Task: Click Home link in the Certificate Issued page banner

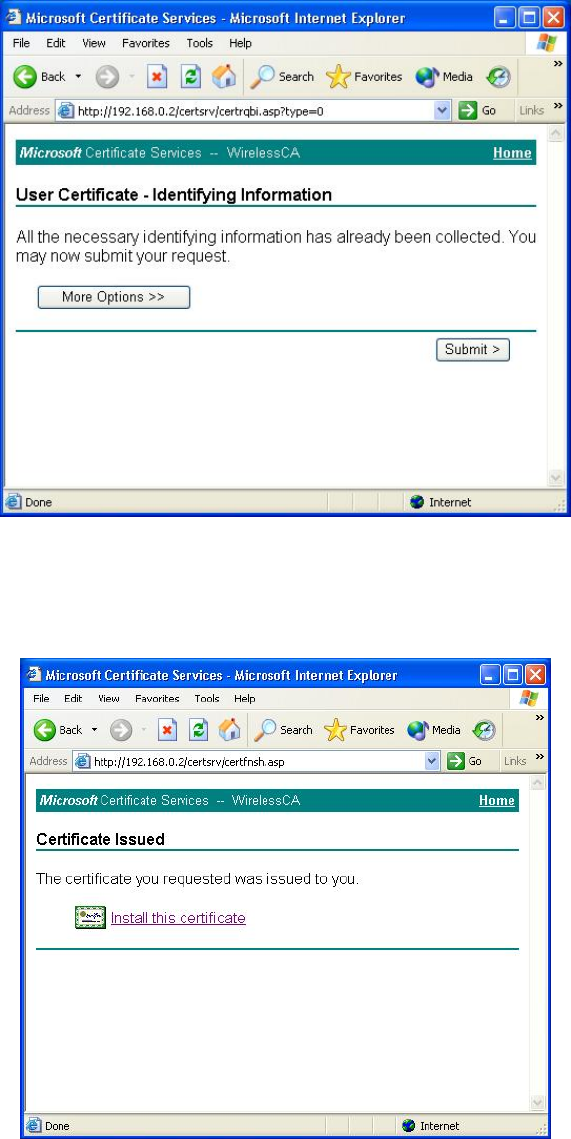Action: 497,800
